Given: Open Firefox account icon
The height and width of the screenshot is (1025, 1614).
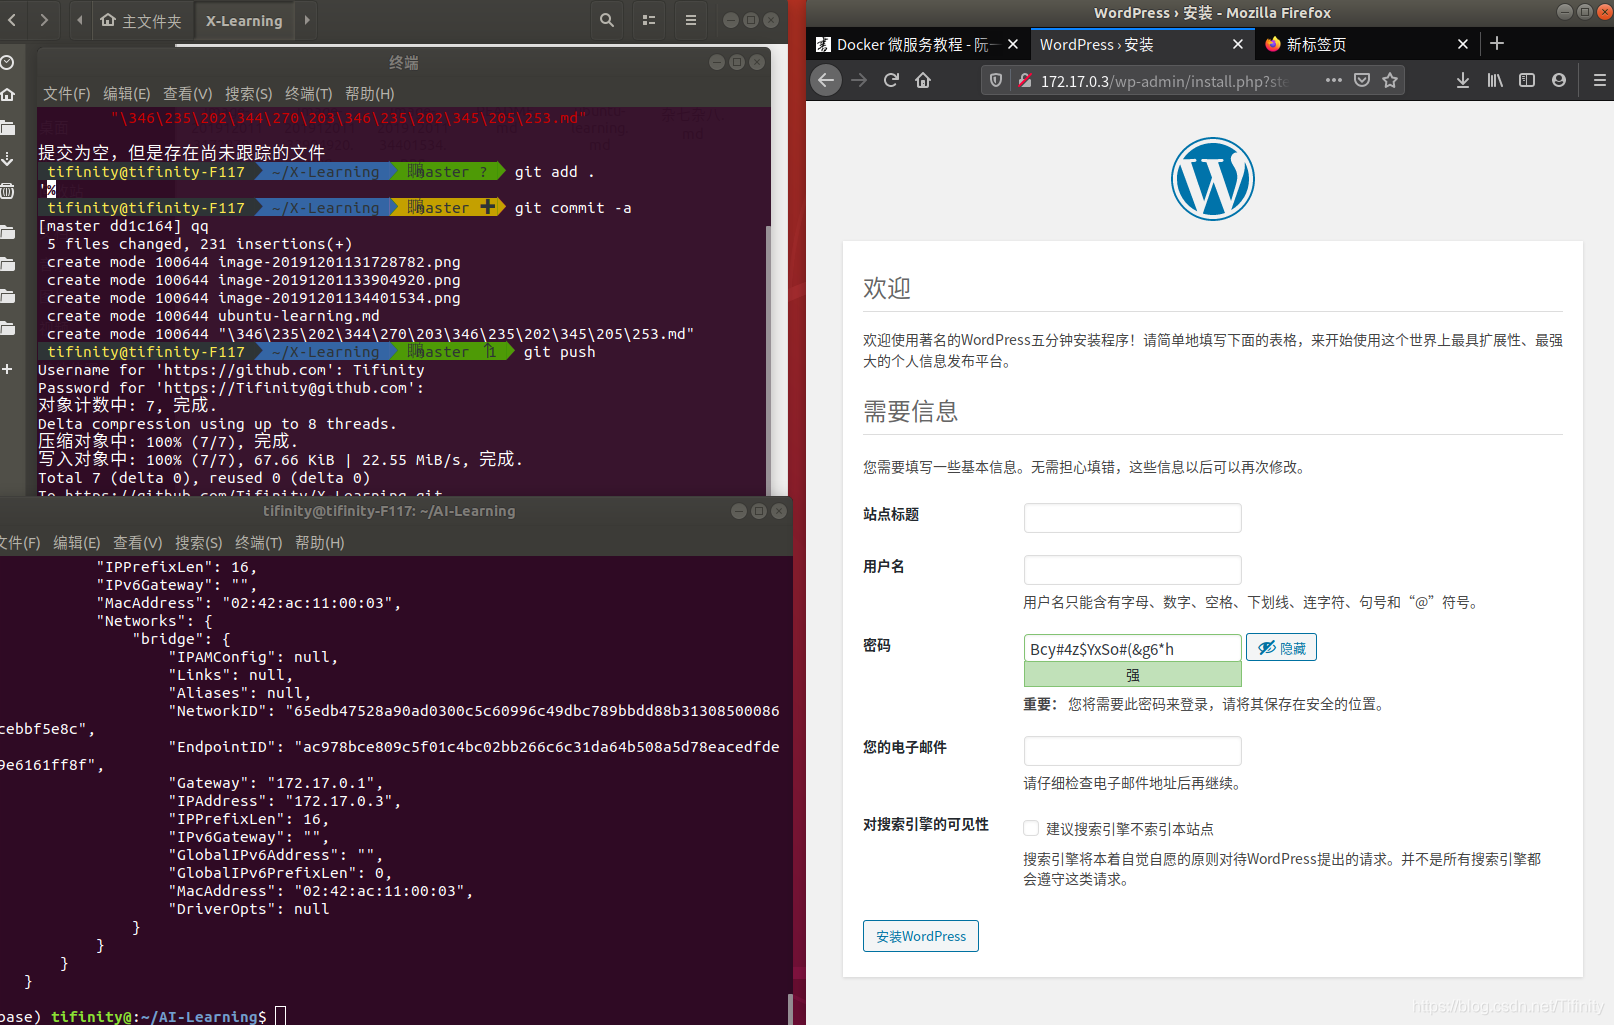Looking at the screenshot, I should 1559,80.
